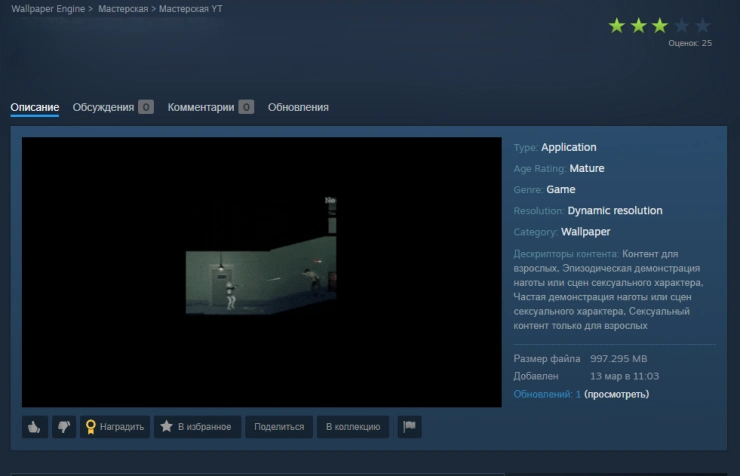The image size is (740, 476).
Task: Click the thumbs down rate icon
Action: tap(64, 426)
